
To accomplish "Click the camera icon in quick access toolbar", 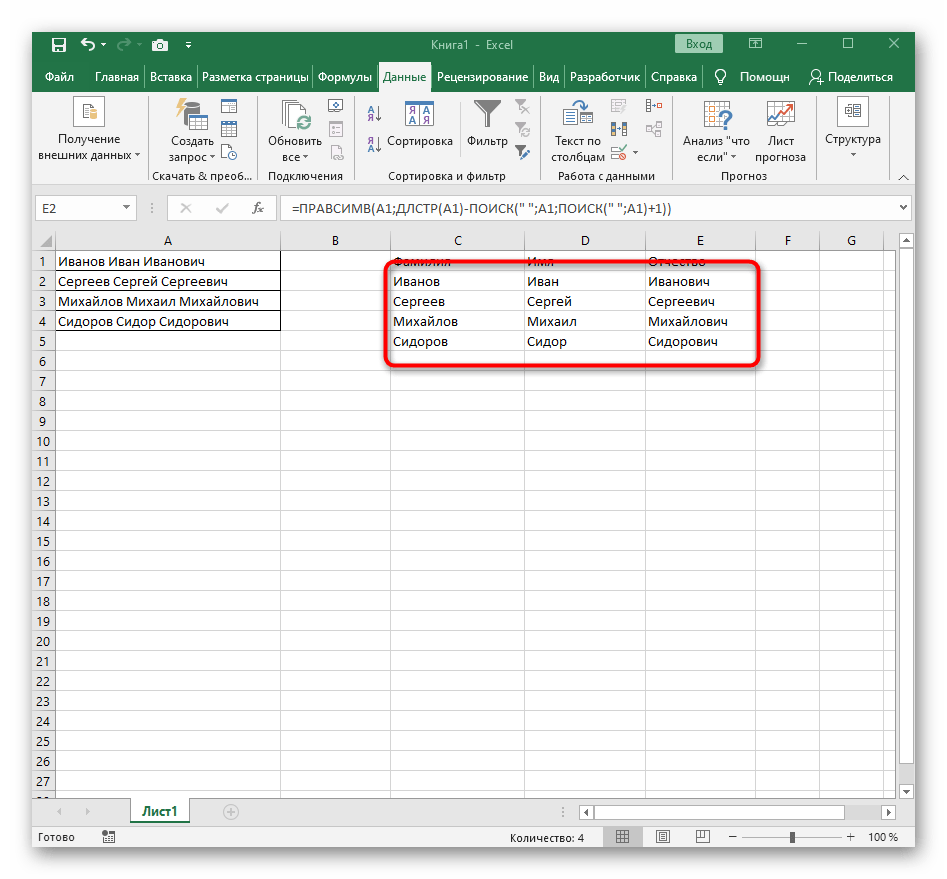I will click(x=159, y=45).
